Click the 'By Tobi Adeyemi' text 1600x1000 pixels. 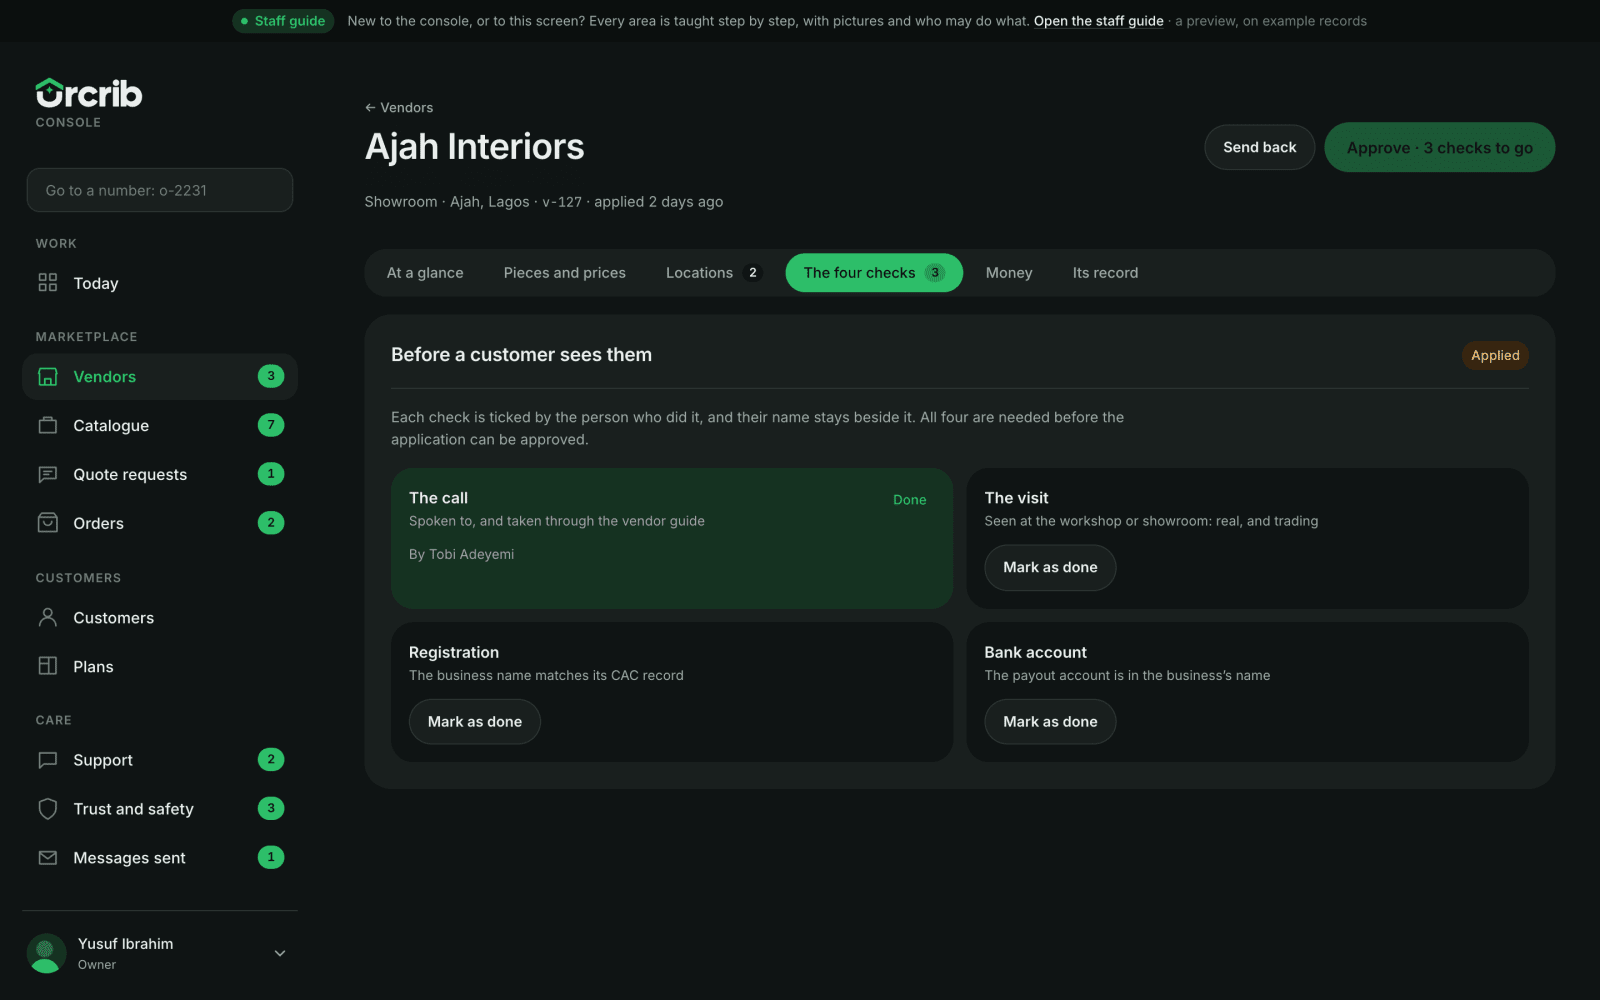[x=461, y=554]
